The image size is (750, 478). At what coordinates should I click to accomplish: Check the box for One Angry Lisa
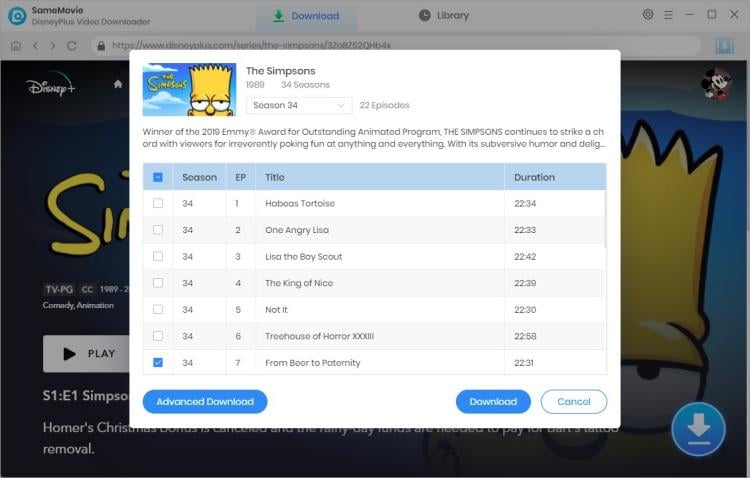coord(158,230)
